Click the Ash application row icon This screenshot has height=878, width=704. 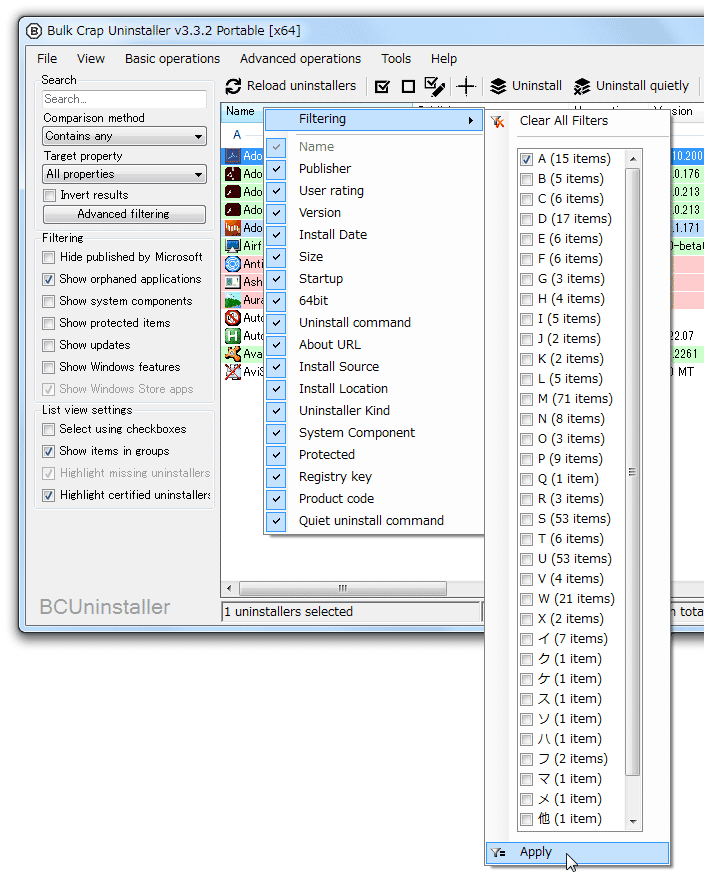[x=232, y=282]
